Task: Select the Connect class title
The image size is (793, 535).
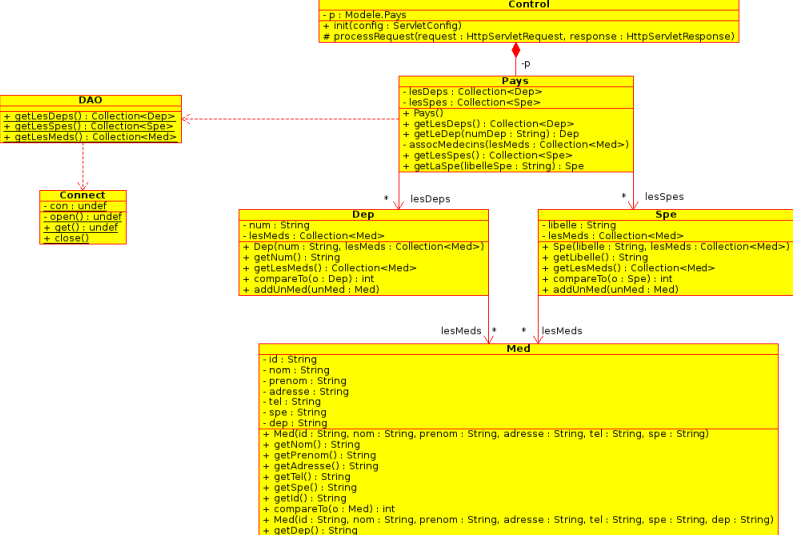Action: [82, 195]
